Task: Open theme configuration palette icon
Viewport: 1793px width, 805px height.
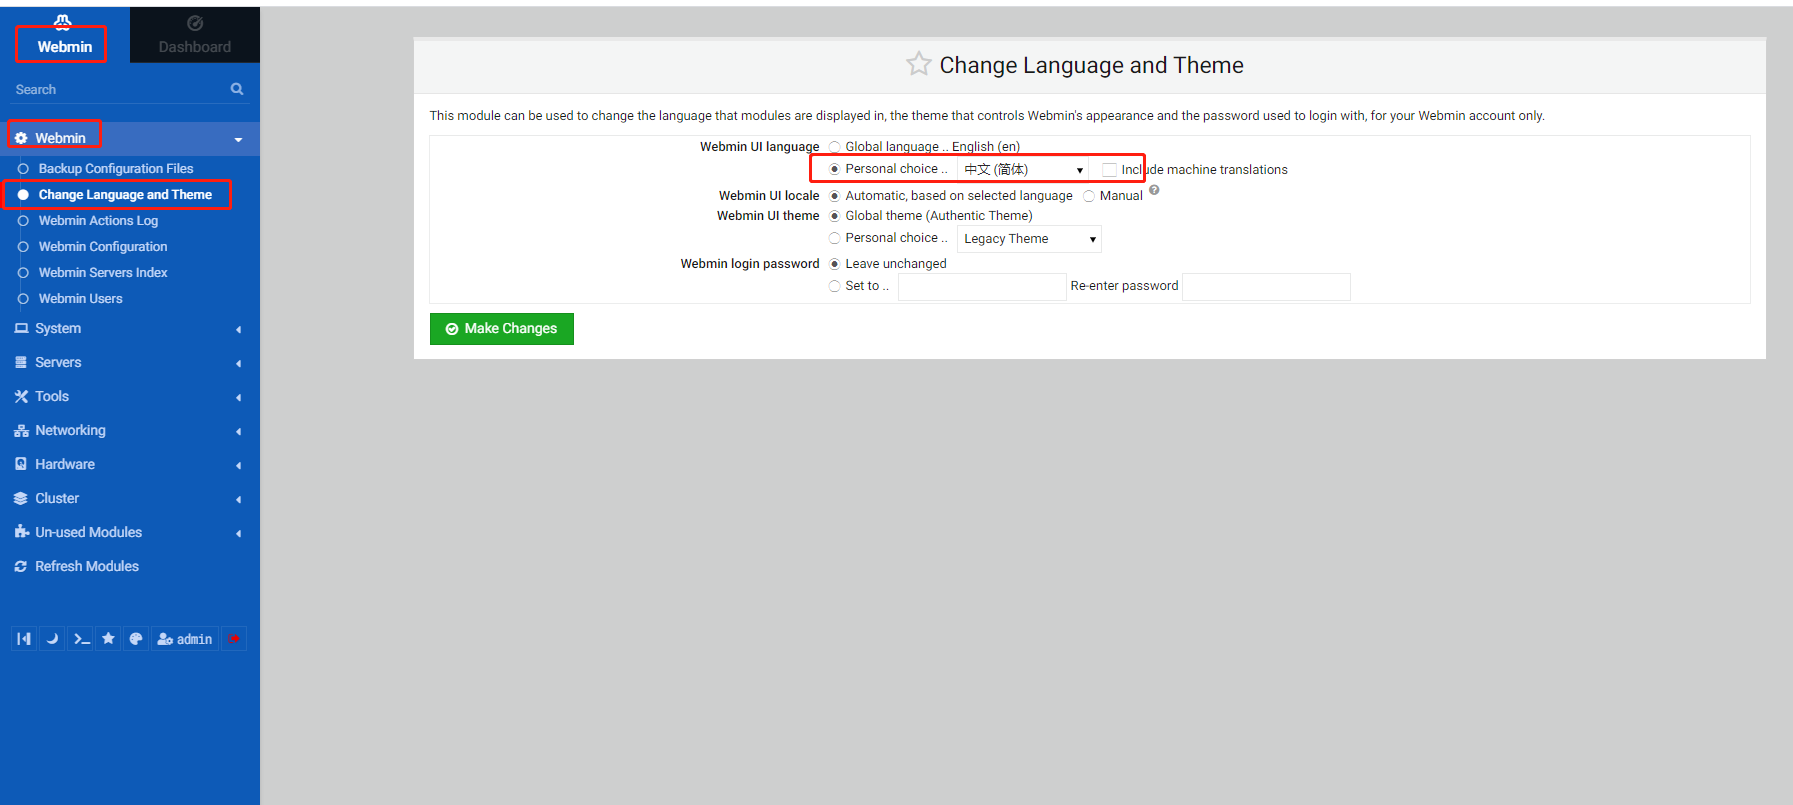Action: pos(136,639)
